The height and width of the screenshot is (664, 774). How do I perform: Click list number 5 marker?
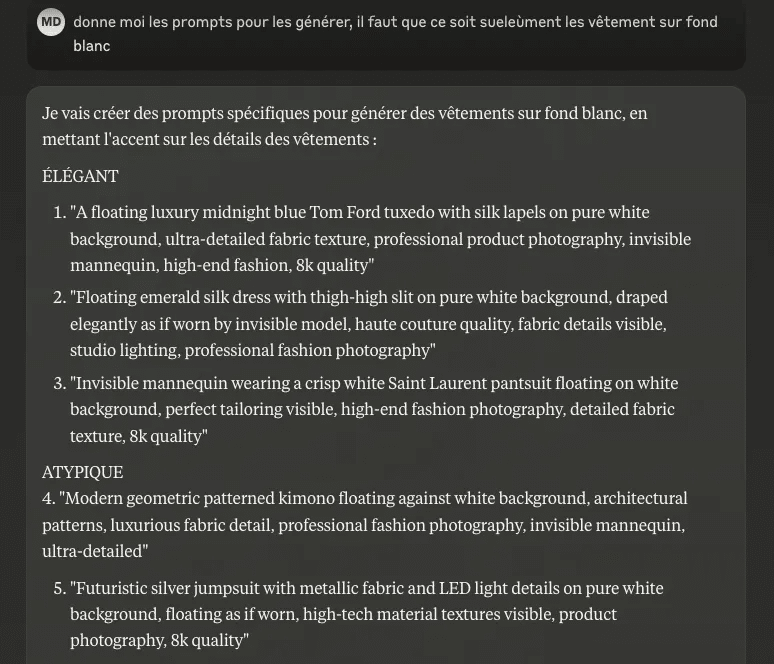[x=60, y=588]
